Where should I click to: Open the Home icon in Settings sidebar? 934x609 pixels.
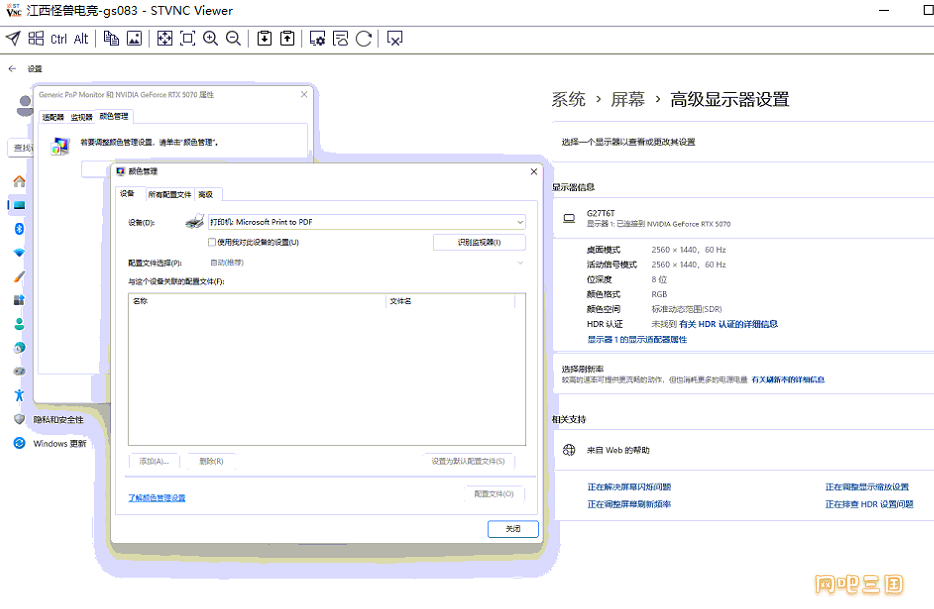pyautogui.click(x=19, y=181)
